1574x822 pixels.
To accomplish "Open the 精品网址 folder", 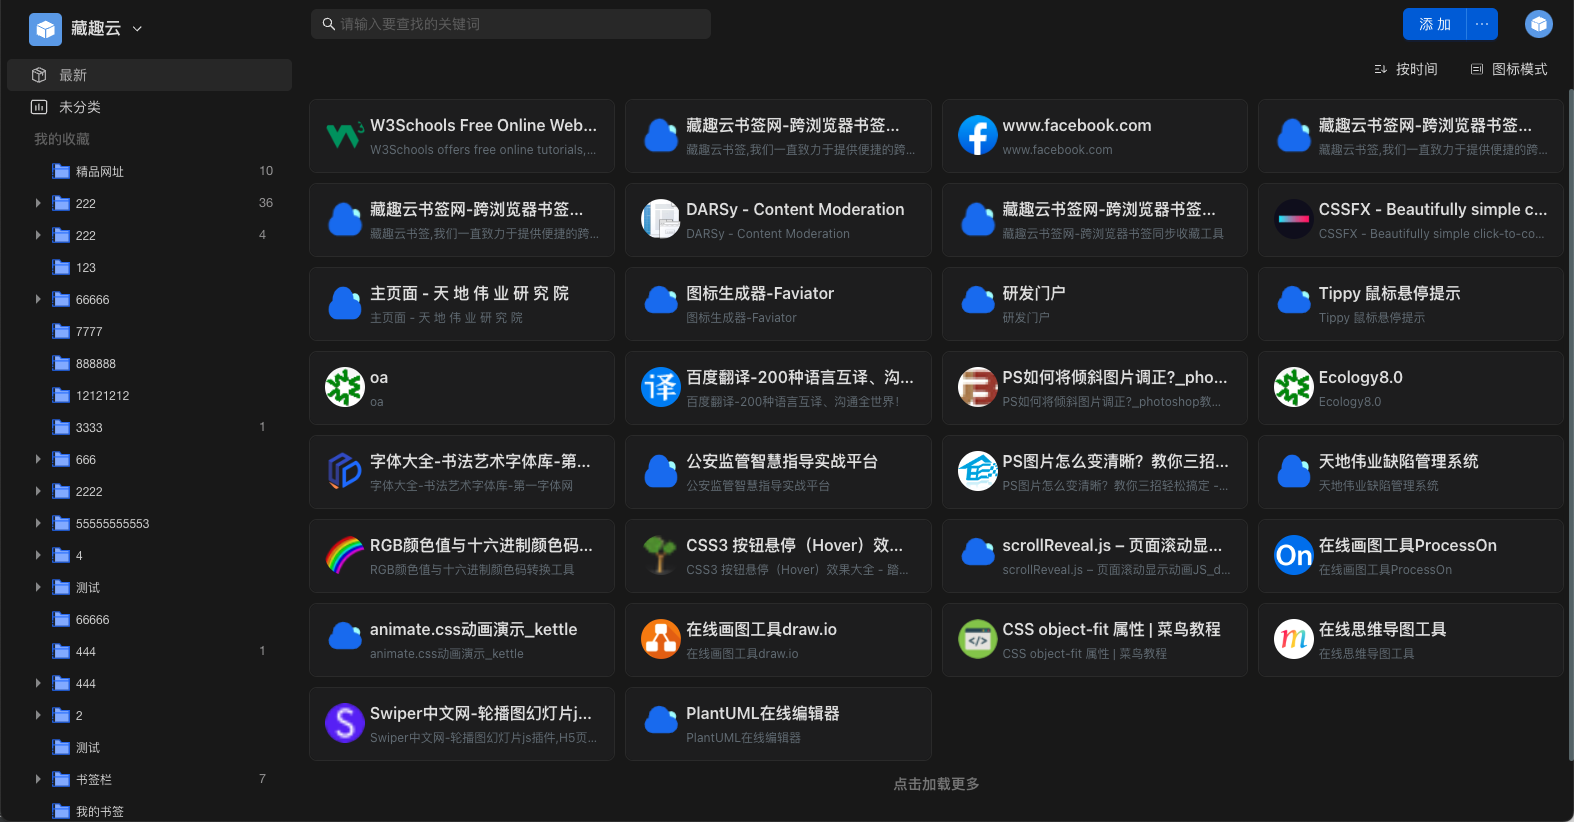I will pos(100,171).
